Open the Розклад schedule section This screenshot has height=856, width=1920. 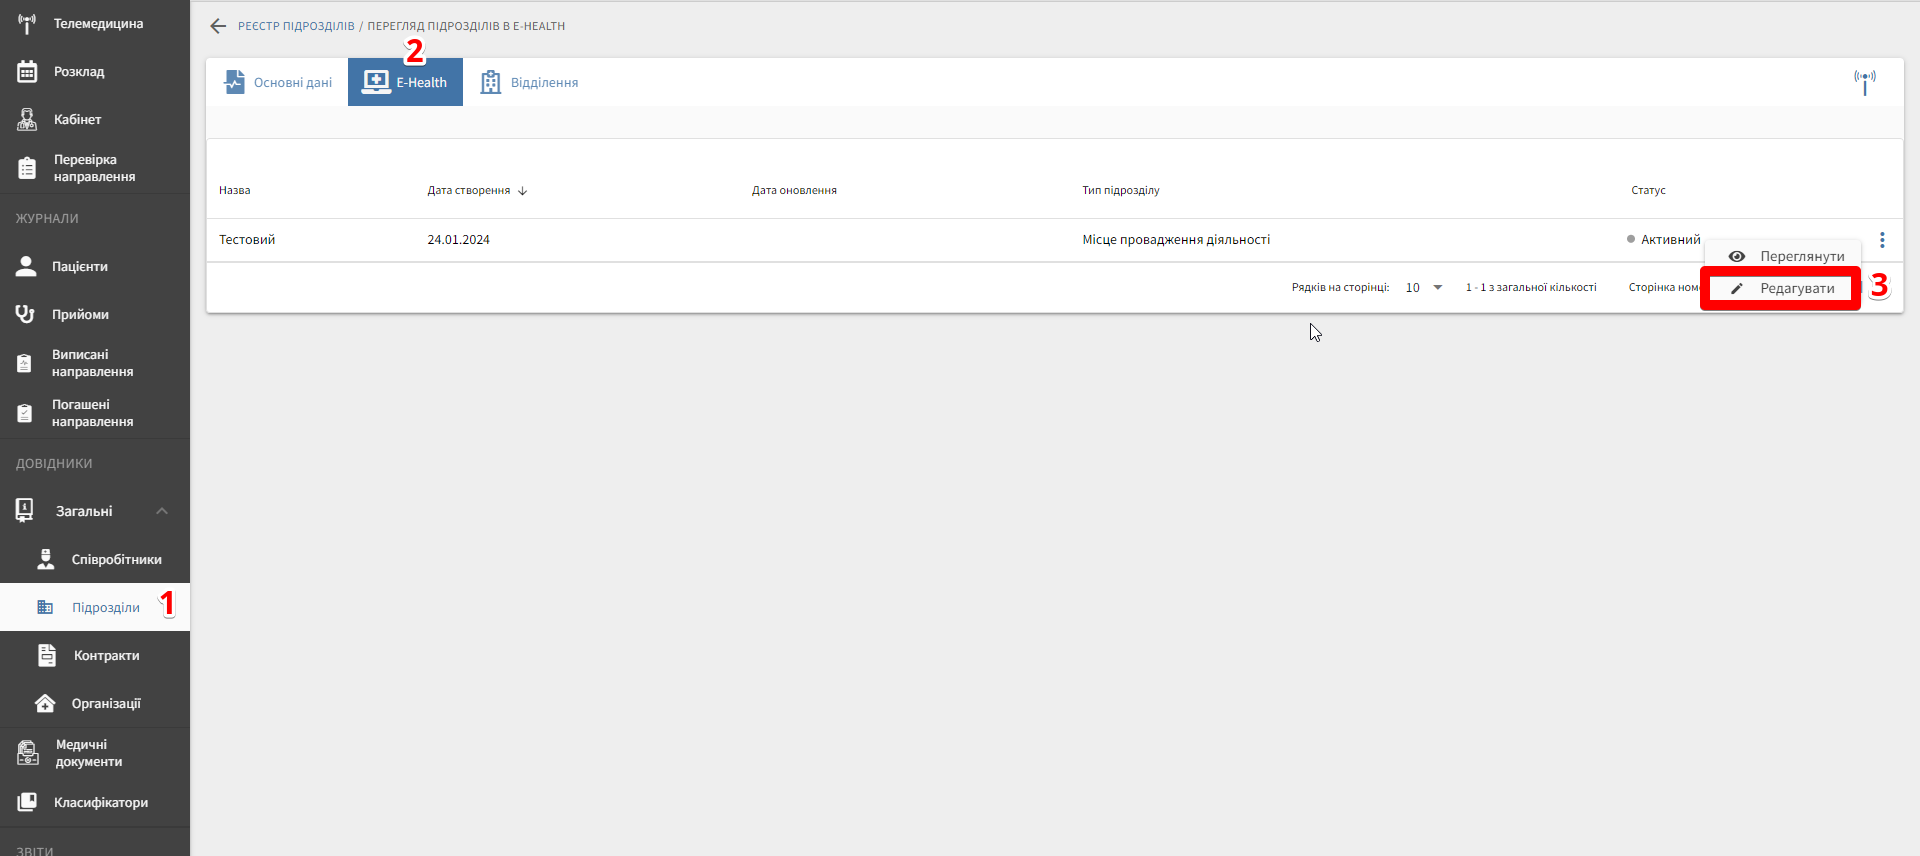(79, 72)
